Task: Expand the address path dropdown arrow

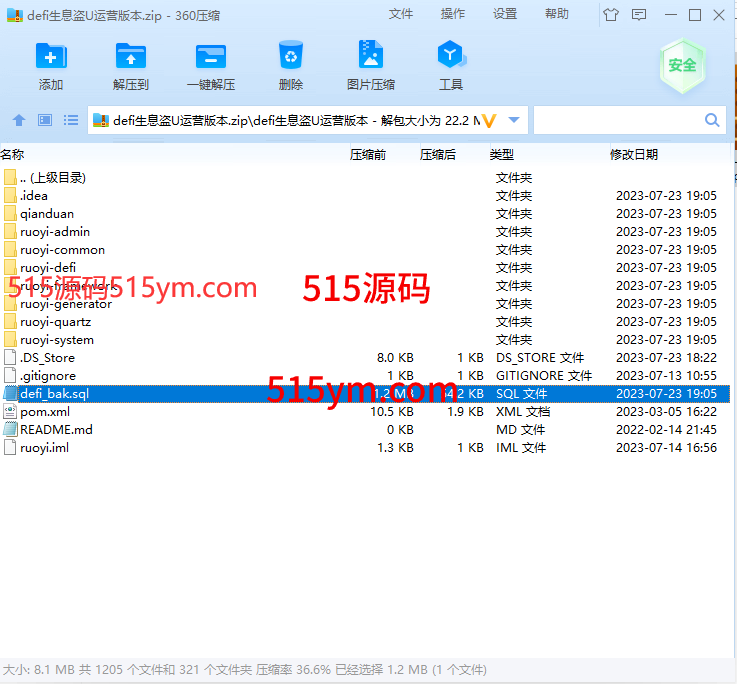Action: click(514, 120)
